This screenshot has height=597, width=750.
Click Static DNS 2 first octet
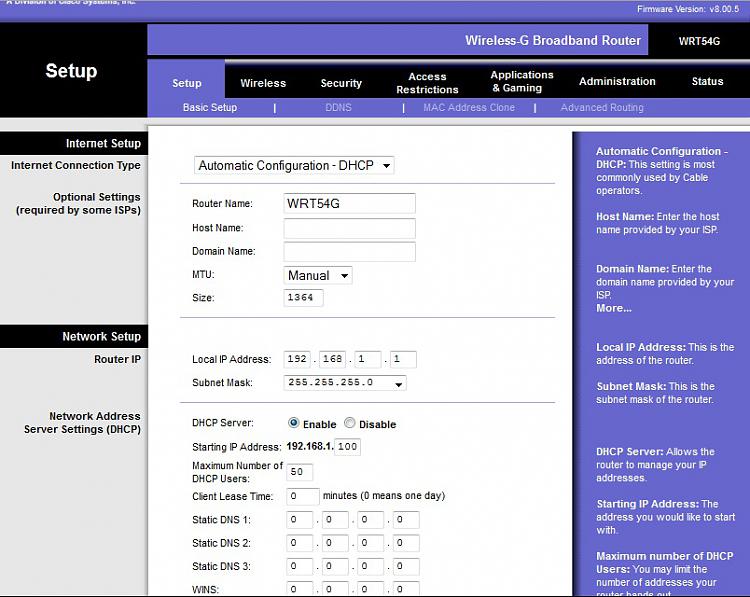[x=299, y=543]
